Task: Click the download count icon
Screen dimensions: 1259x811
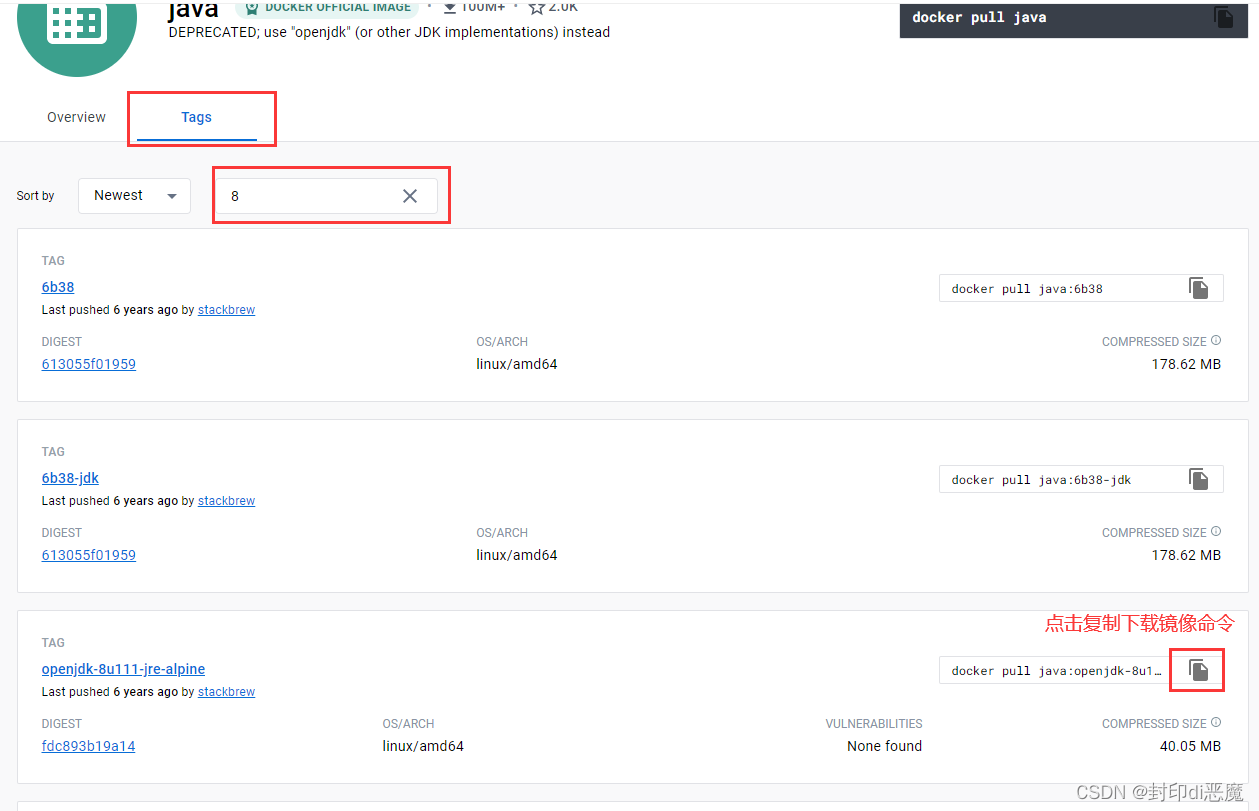Action: tap(449, 7)
